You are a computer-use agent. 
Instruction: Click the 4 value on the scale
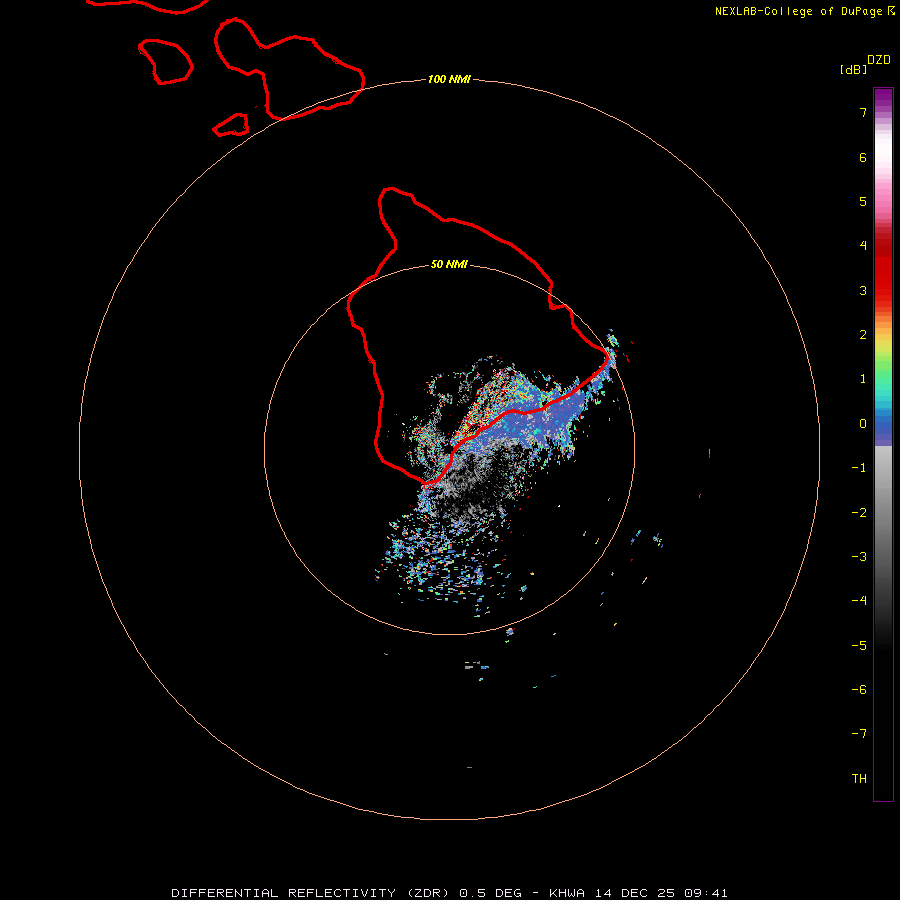pos(863,246)
